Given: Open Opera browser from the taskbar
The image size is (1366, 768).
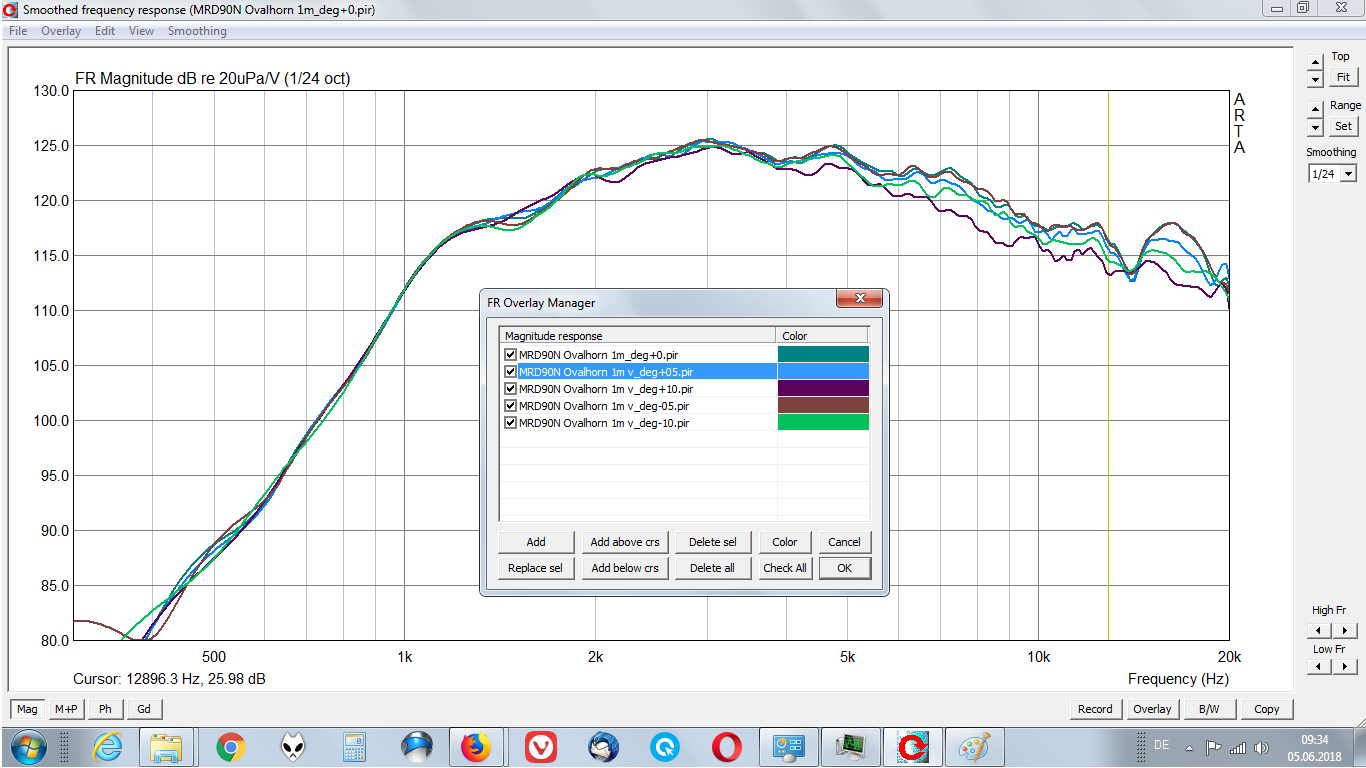Looking at the screenshot, I should click(x=727, y=747).
